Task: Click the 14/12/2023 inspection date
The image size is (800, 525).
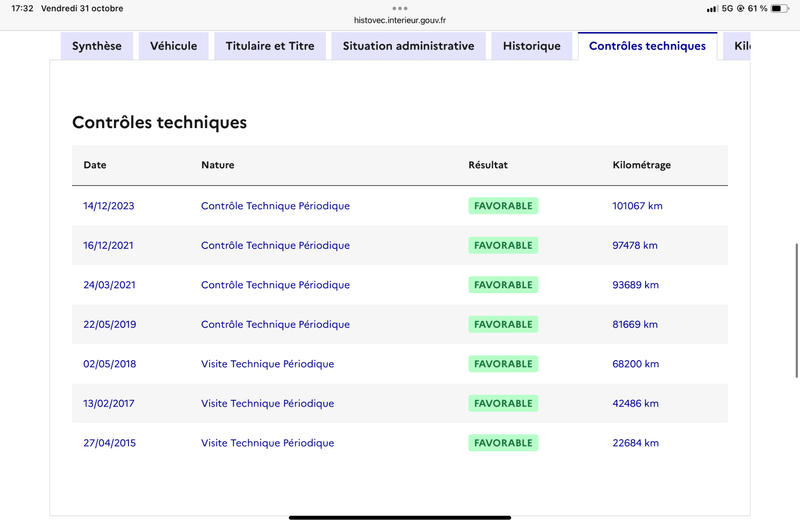Action: [108, 206]
